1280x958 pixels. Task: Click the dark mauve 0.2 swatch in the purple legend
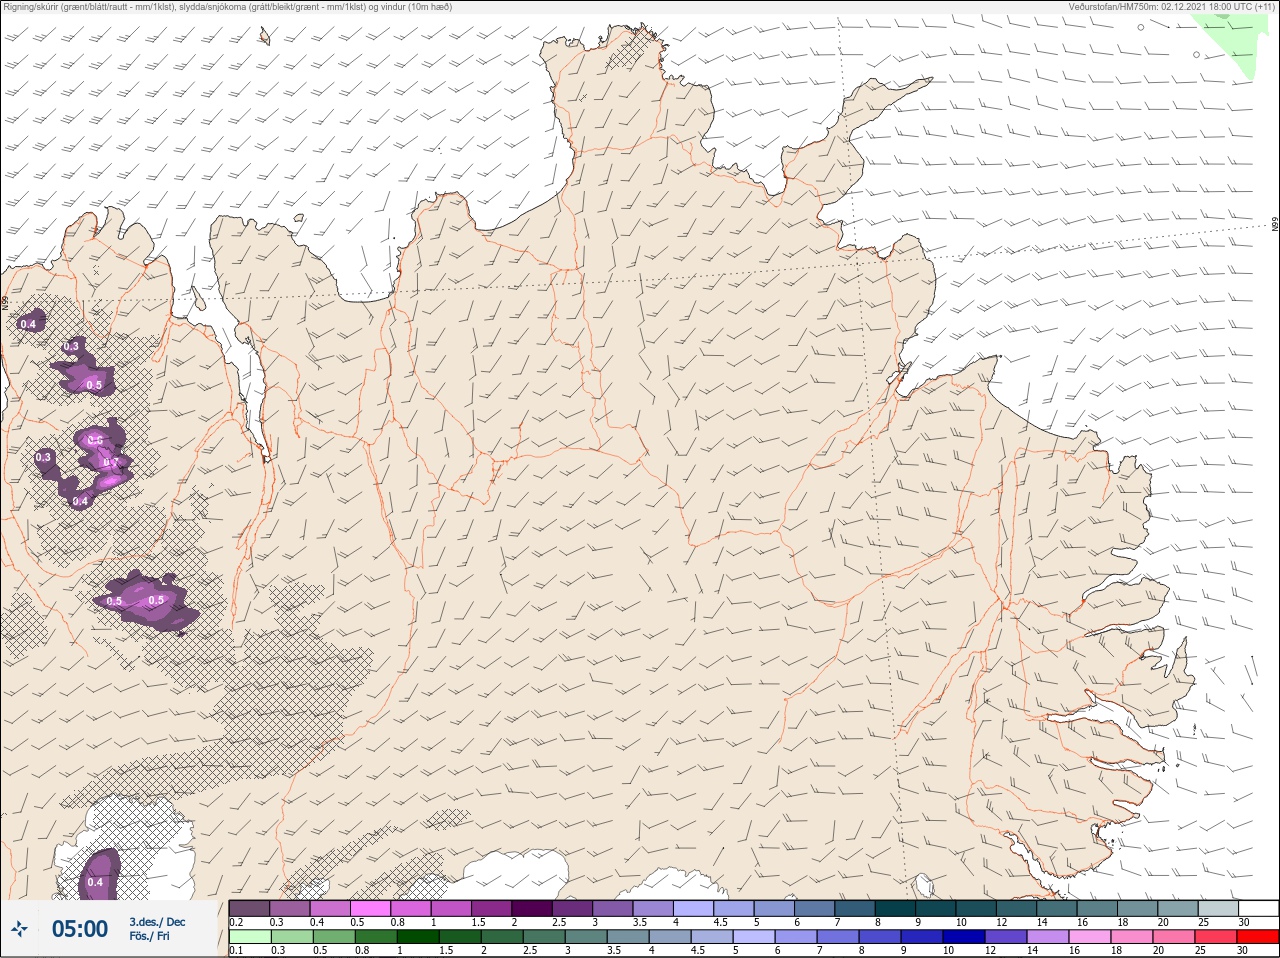[249, 908]
